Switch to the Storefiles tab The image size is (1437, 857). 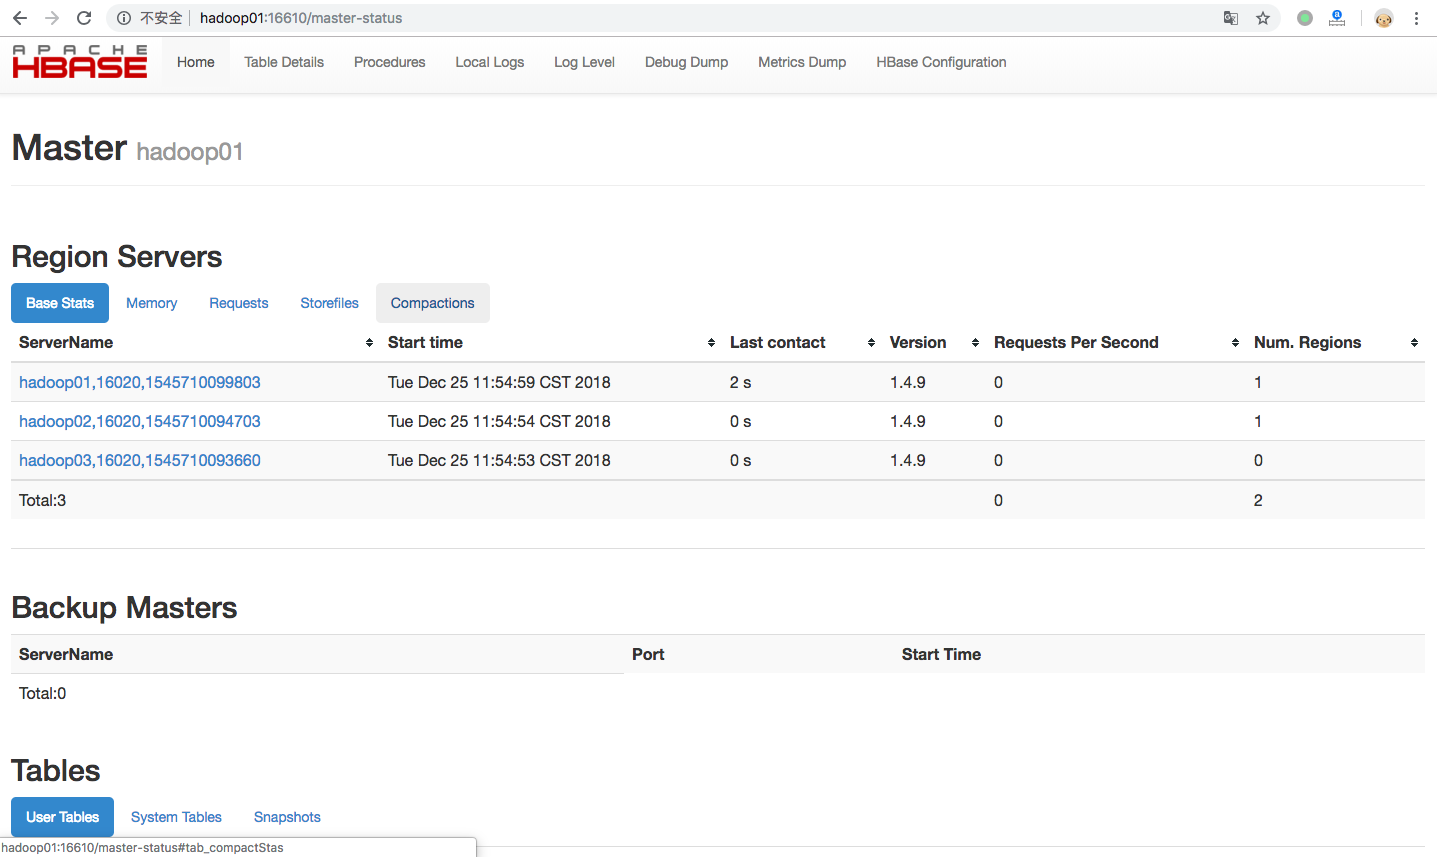click(330, 303)
